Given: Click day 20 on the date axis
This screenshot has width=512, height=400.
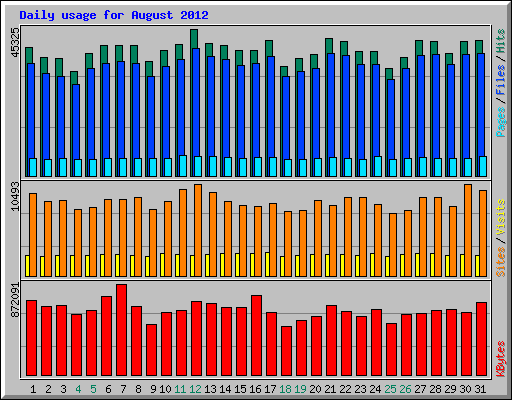Looking at the screenshot, I should point(315,389).
